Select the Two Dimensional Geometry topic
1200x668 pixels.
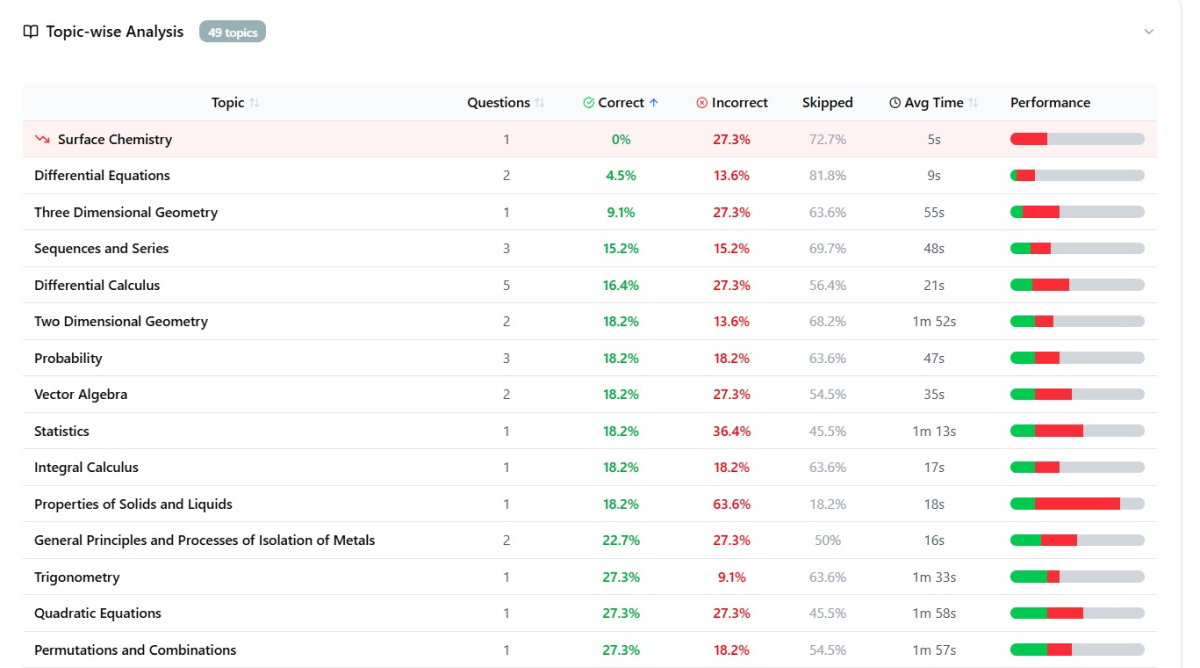point(121,322)
